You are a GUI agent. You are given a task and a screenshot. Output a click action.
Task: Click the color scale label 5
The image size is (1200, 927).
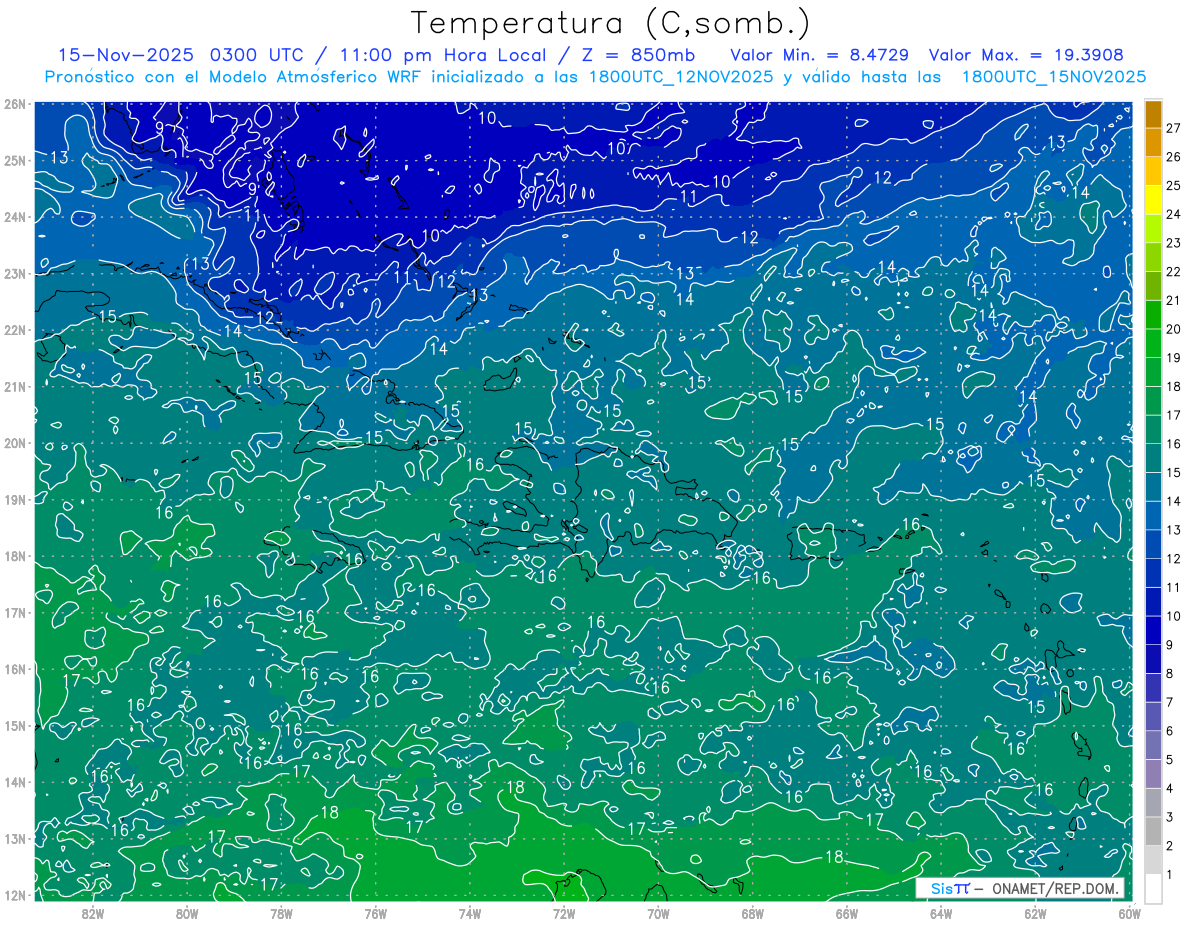(1170, 760)
